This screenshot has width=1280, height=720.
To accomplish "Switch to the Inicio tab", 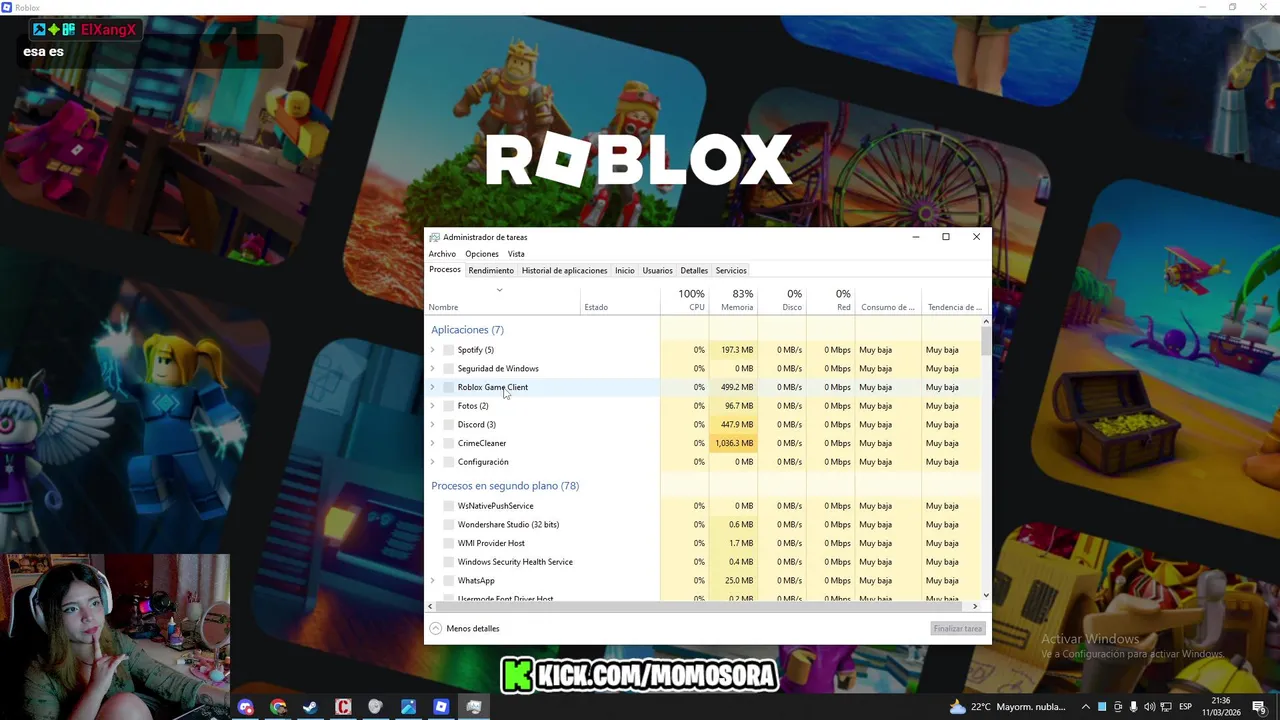I will coord(625,271).
